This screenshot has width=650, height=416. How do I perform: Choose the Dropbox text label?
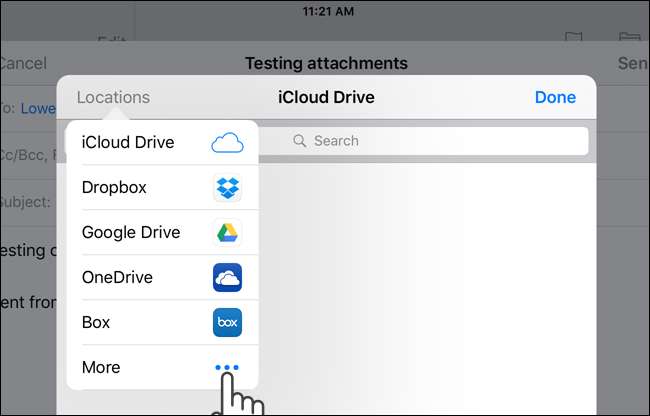[x=114, y=188]
